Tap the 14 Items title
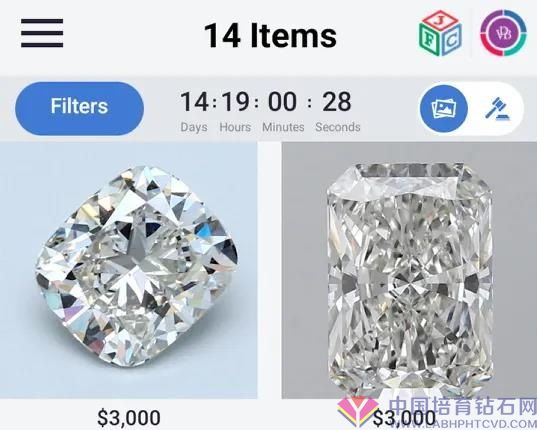Screen dimensions: 537x430 tap(270, 35)
